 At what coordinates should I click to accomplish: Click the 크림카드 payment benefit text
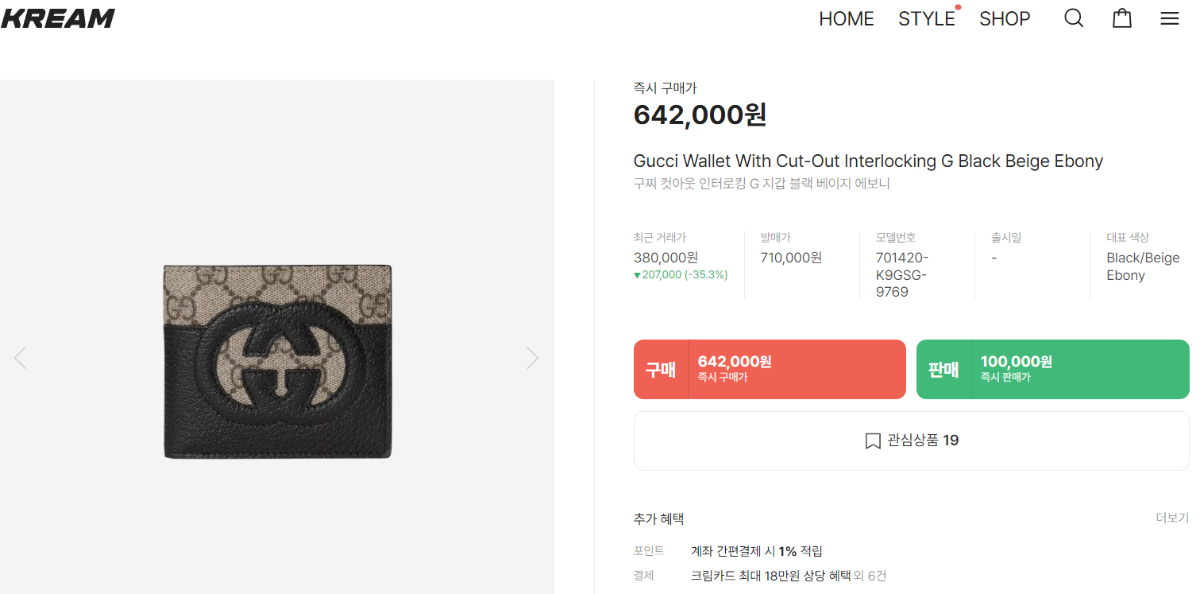(x=770, y=576)
